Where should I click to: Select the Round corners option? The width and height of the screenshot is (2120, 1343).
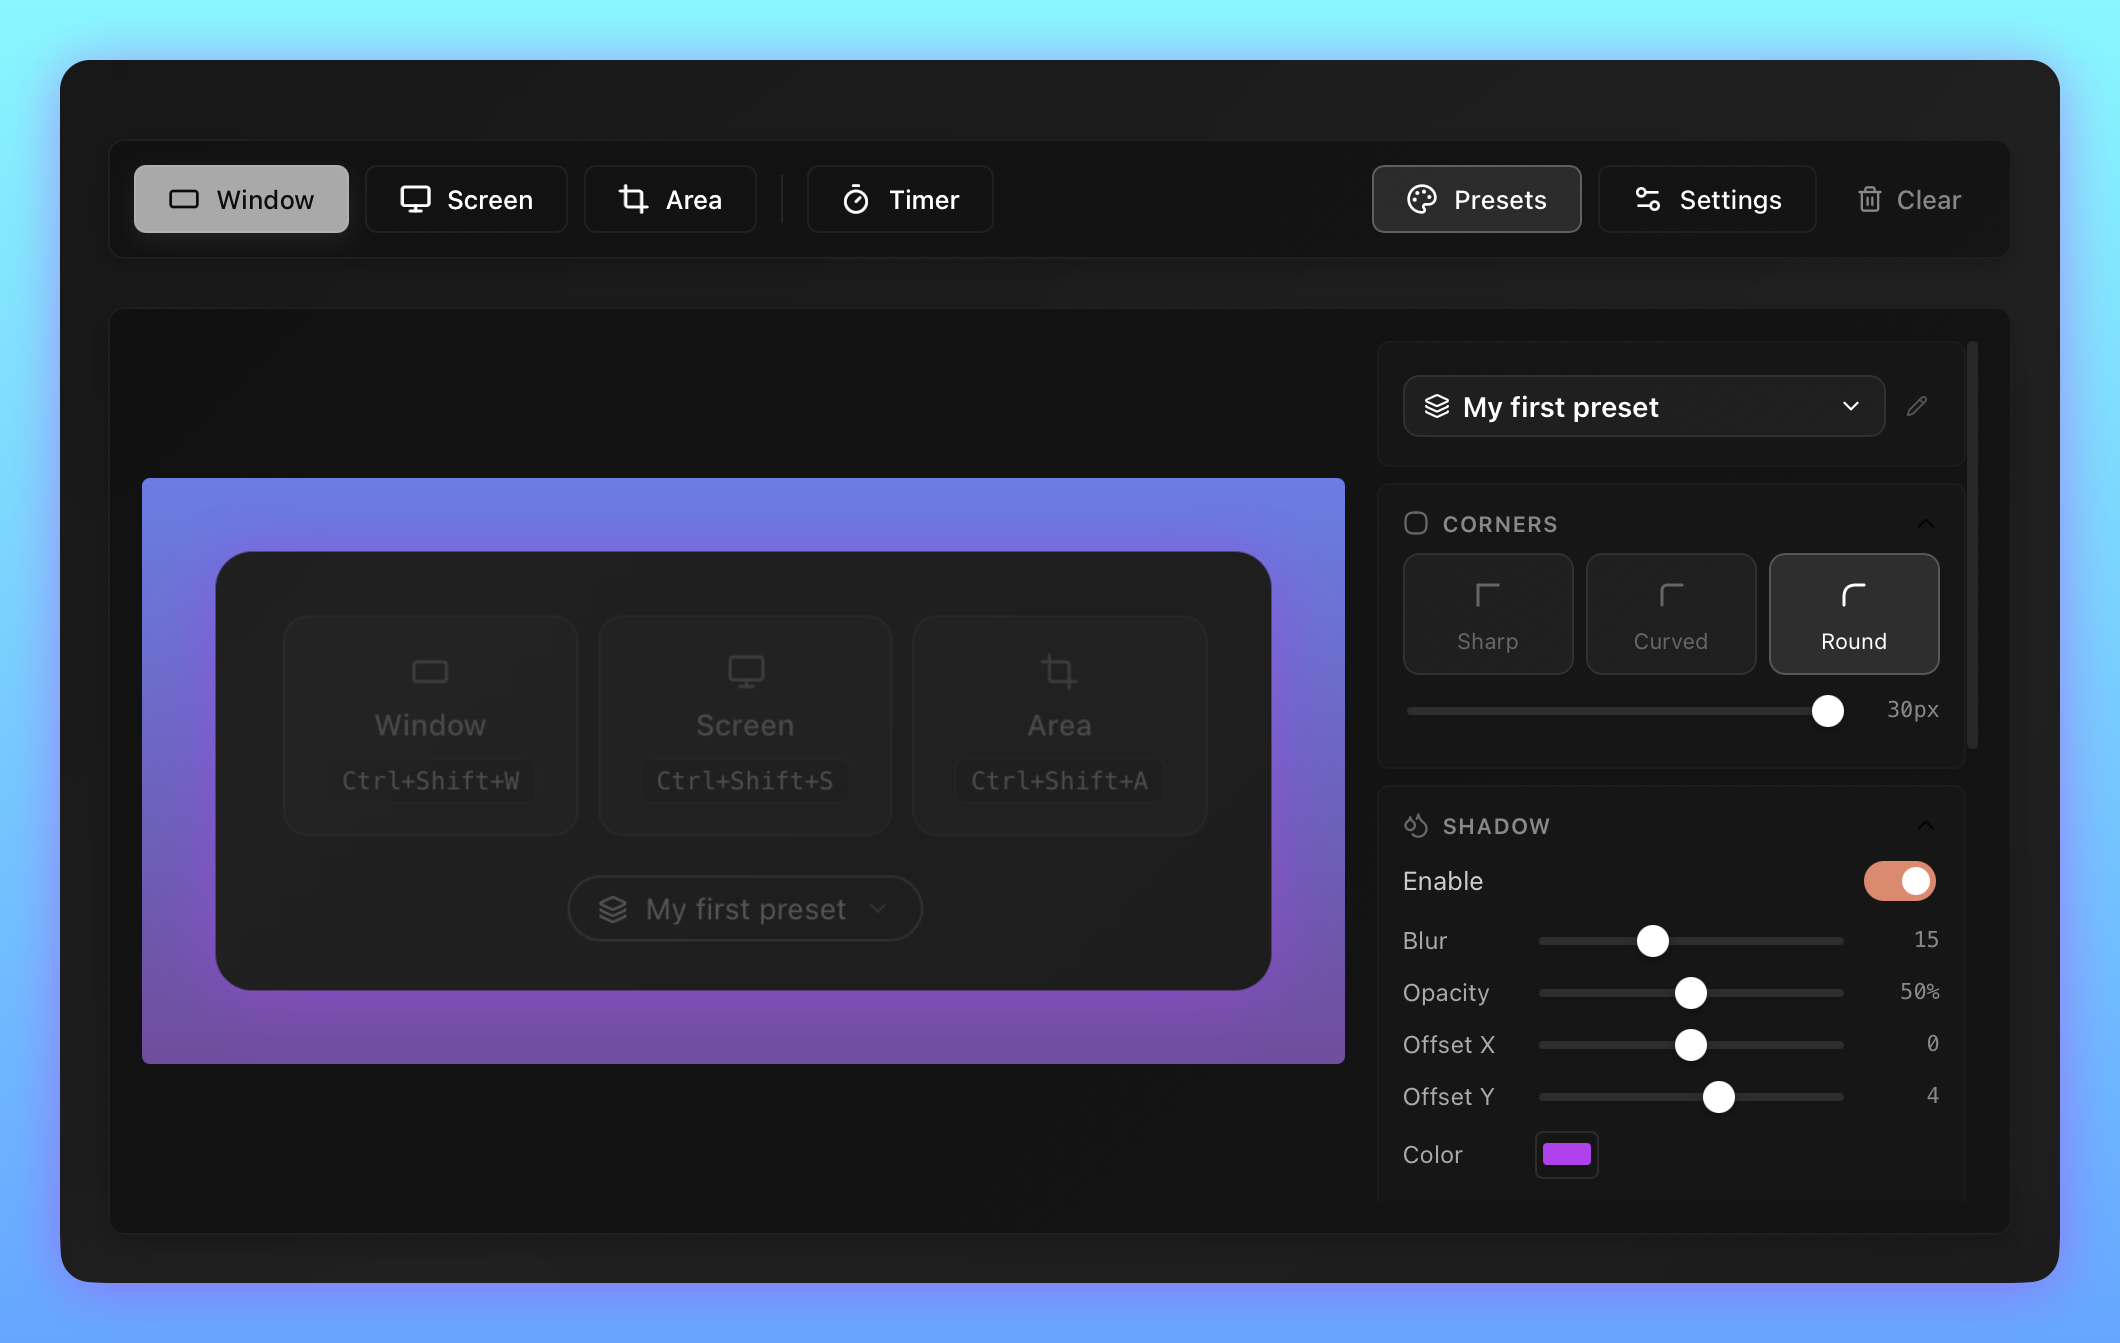click(1853, 613)
